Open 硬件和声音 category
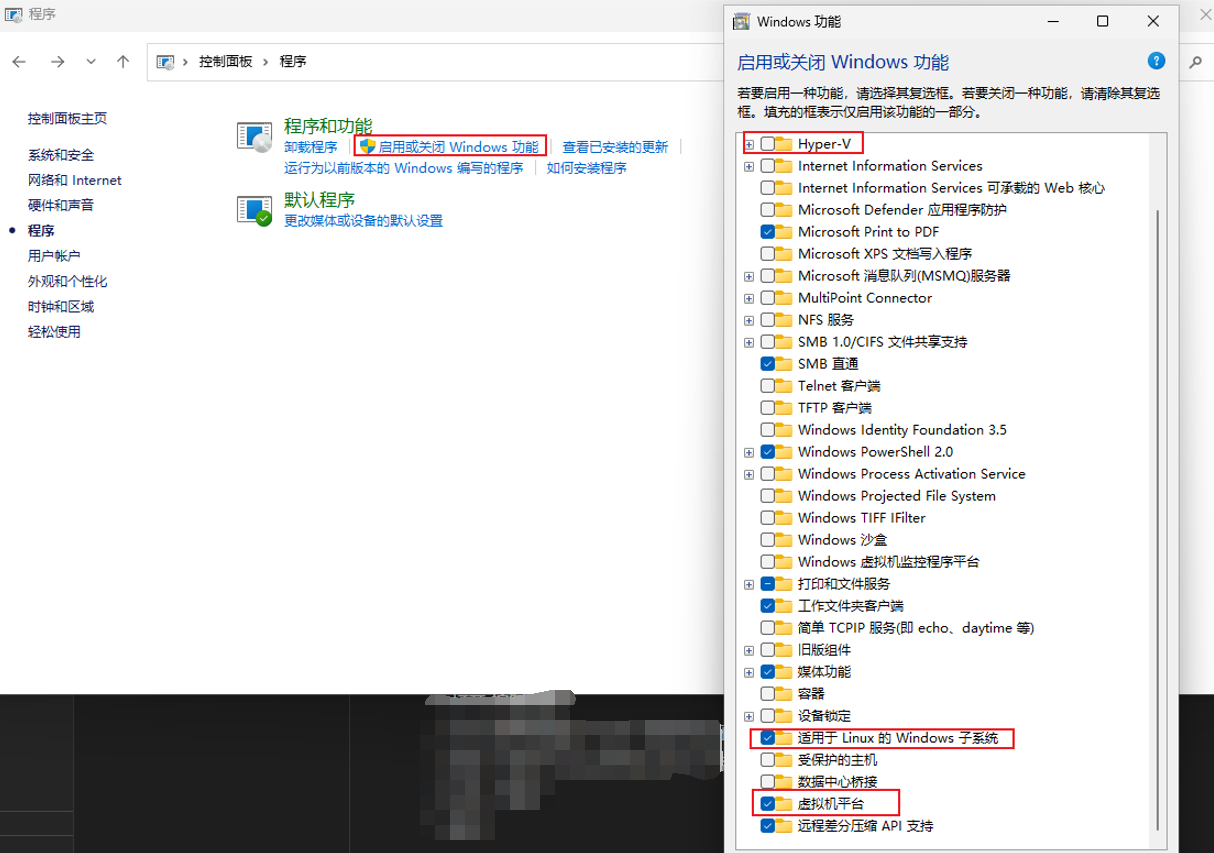1214x853 pixels. pos(61,205)
